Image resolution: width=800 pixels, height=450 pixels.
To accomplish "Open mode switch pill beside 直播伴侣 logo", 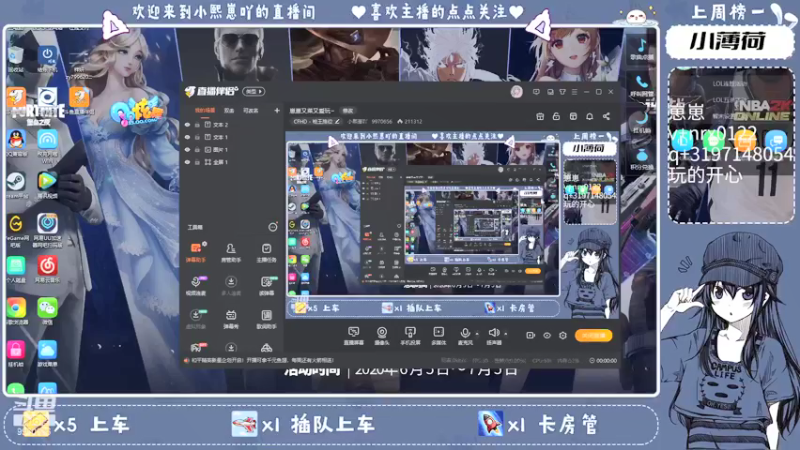I will point(254,91).
